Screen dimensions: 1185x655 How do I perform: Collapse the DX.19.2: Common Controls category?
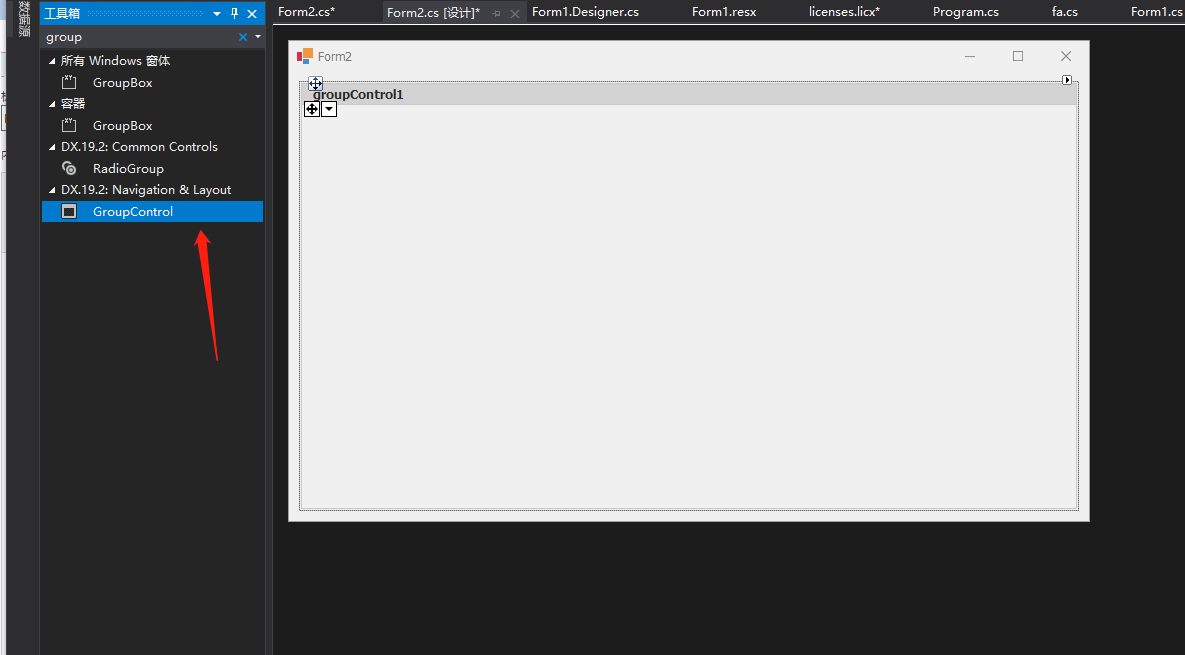pyautogui.click(x=51, y=146)
